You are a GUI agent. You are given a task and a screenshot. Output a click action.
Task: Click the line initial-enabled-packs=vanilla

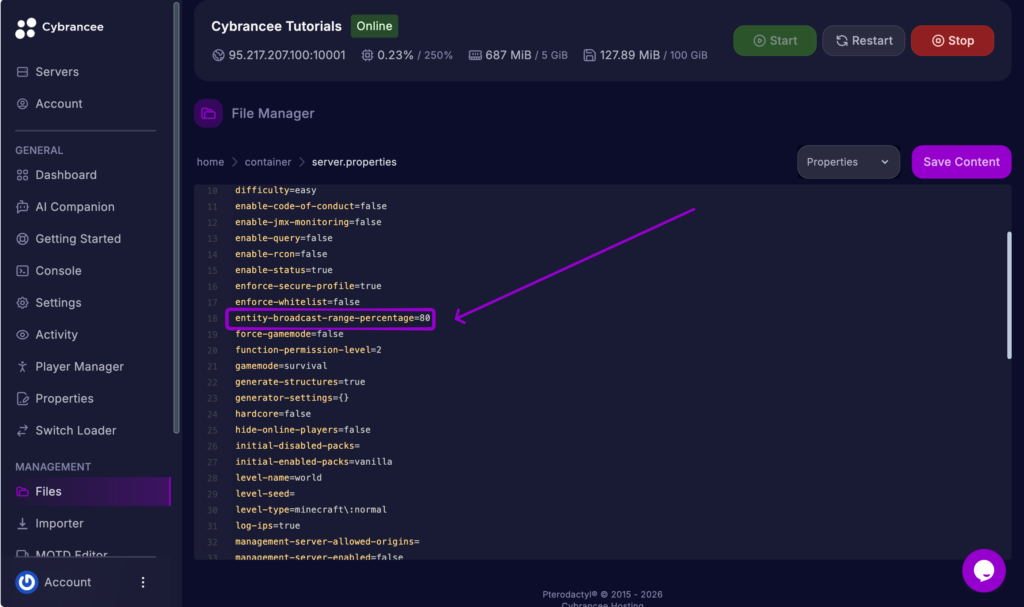click(x=313, y=462)
